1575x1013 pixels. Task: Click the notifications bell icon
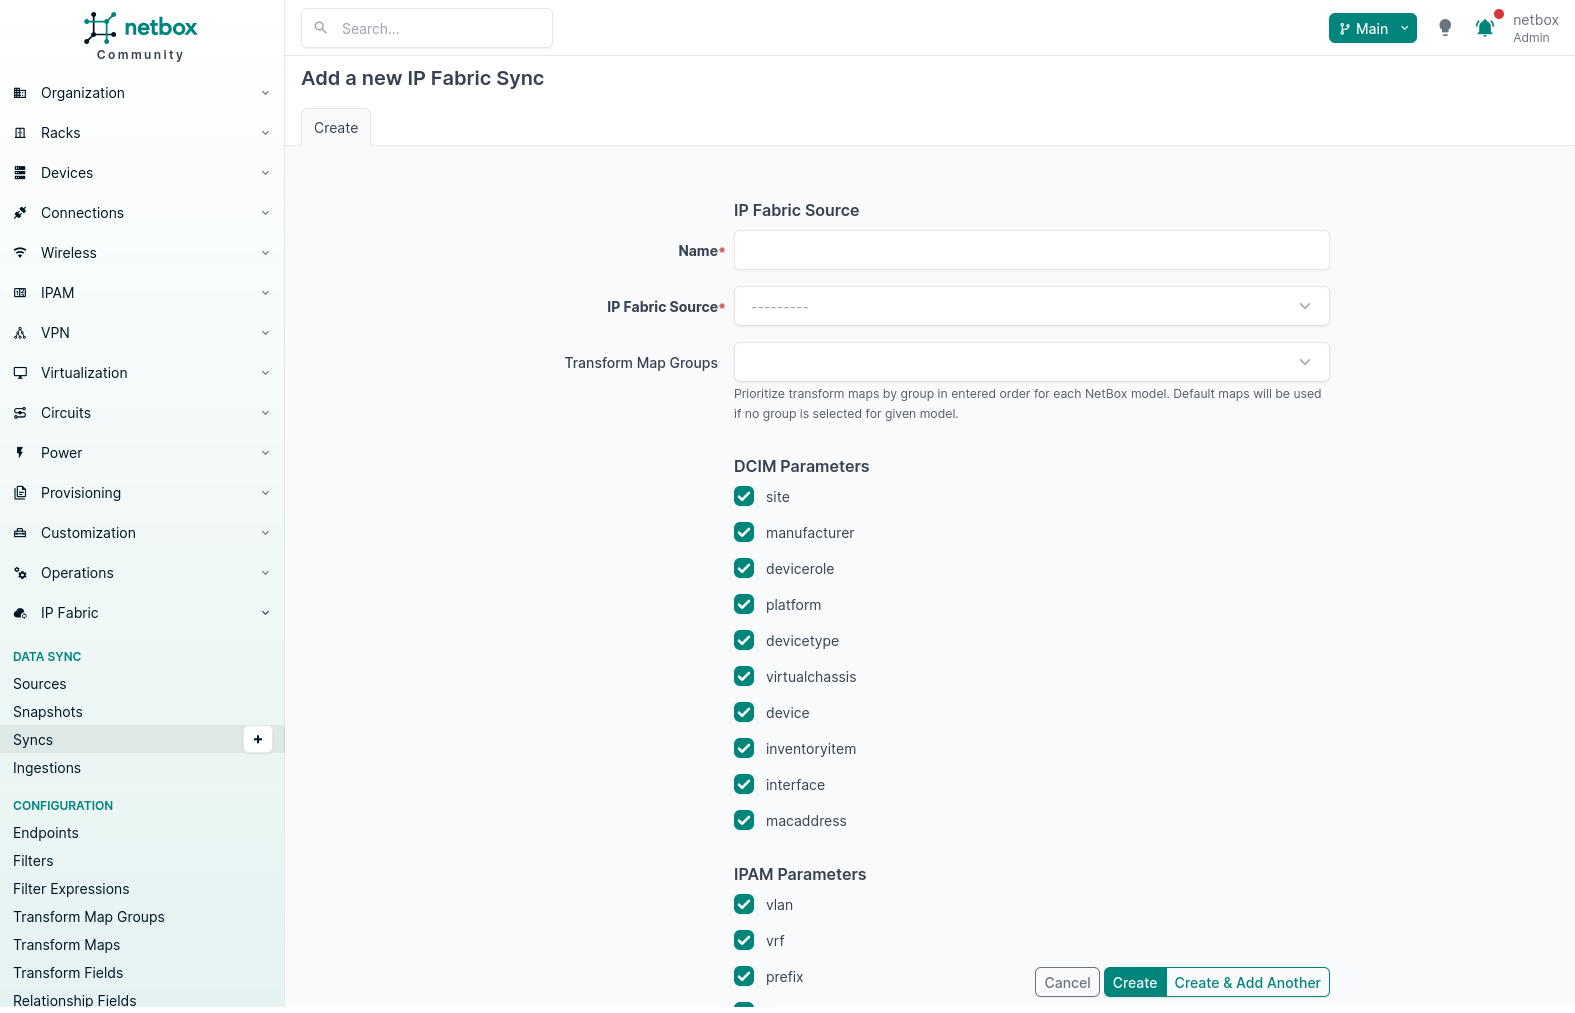(1485, 28)
